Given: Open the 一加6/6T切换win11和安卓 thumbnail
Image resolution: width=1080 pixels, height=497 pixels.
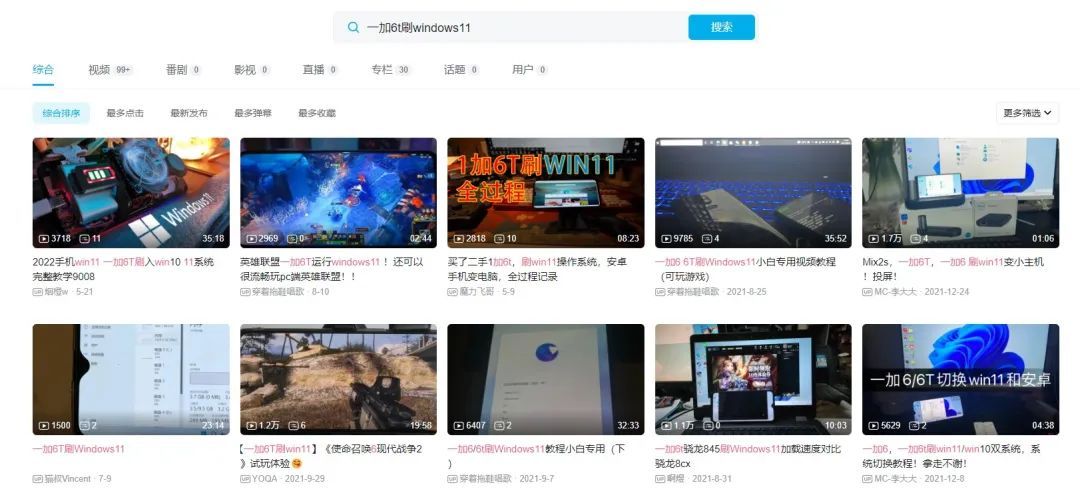Looking at the screenshot, I should click(x=960, y=379).
